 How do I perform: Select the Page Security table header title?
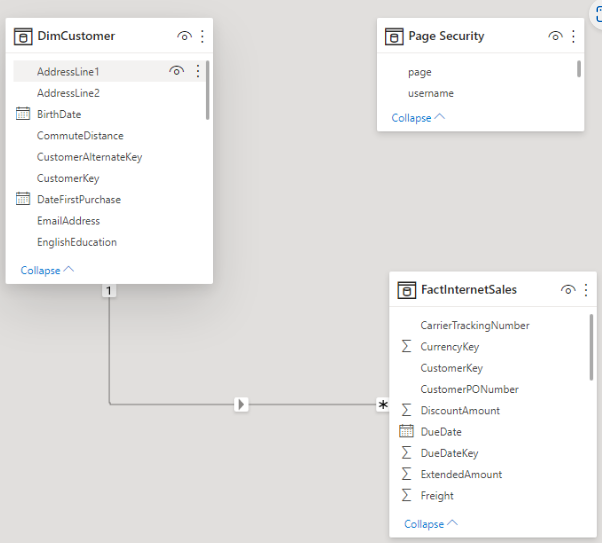click(x=446, y=36)
